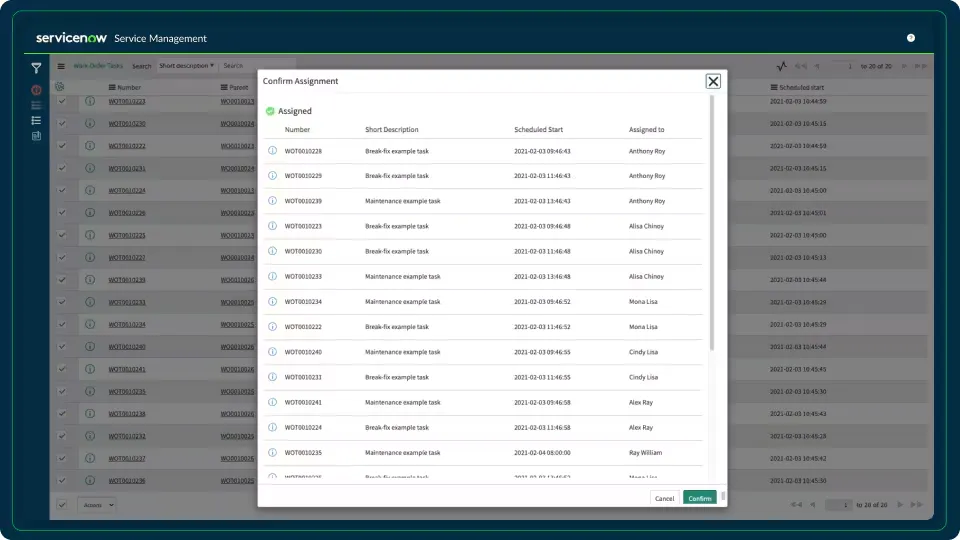The width and height of the screenshot is (960, 540).
Task: Open background link WOT0010232
Action: point(127,436)
